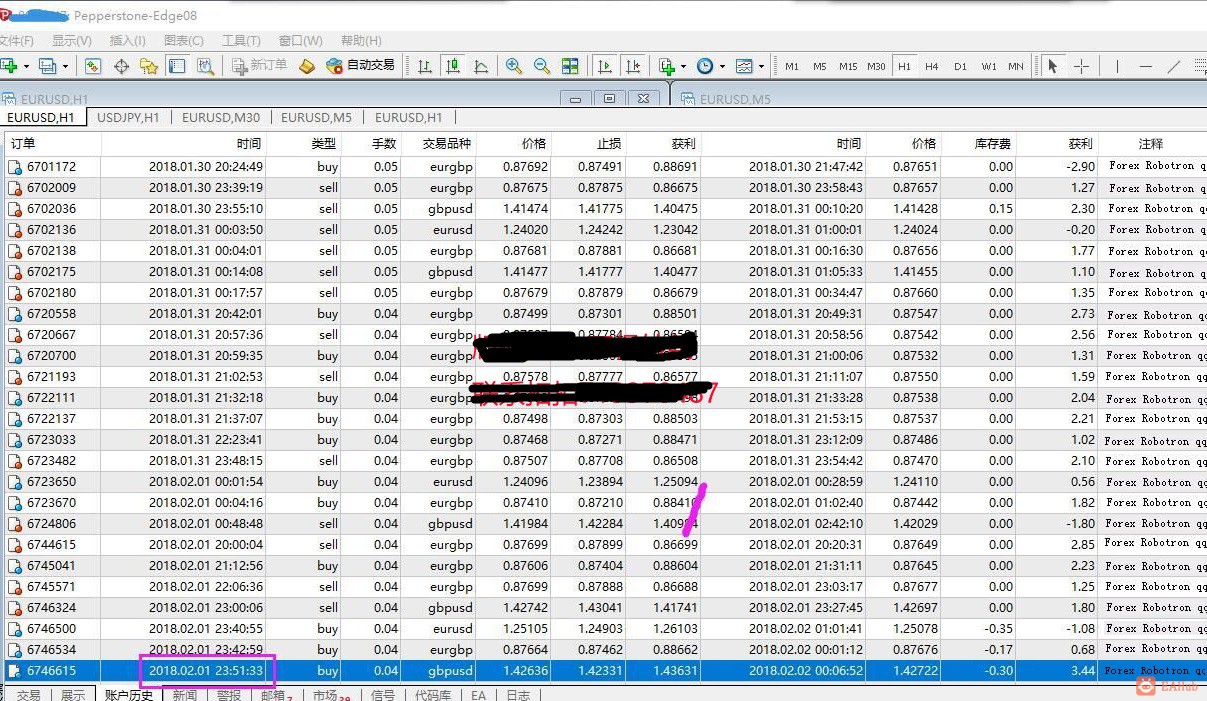
Task: Open the 帮助(H) menu
Action: coord(361,41)
